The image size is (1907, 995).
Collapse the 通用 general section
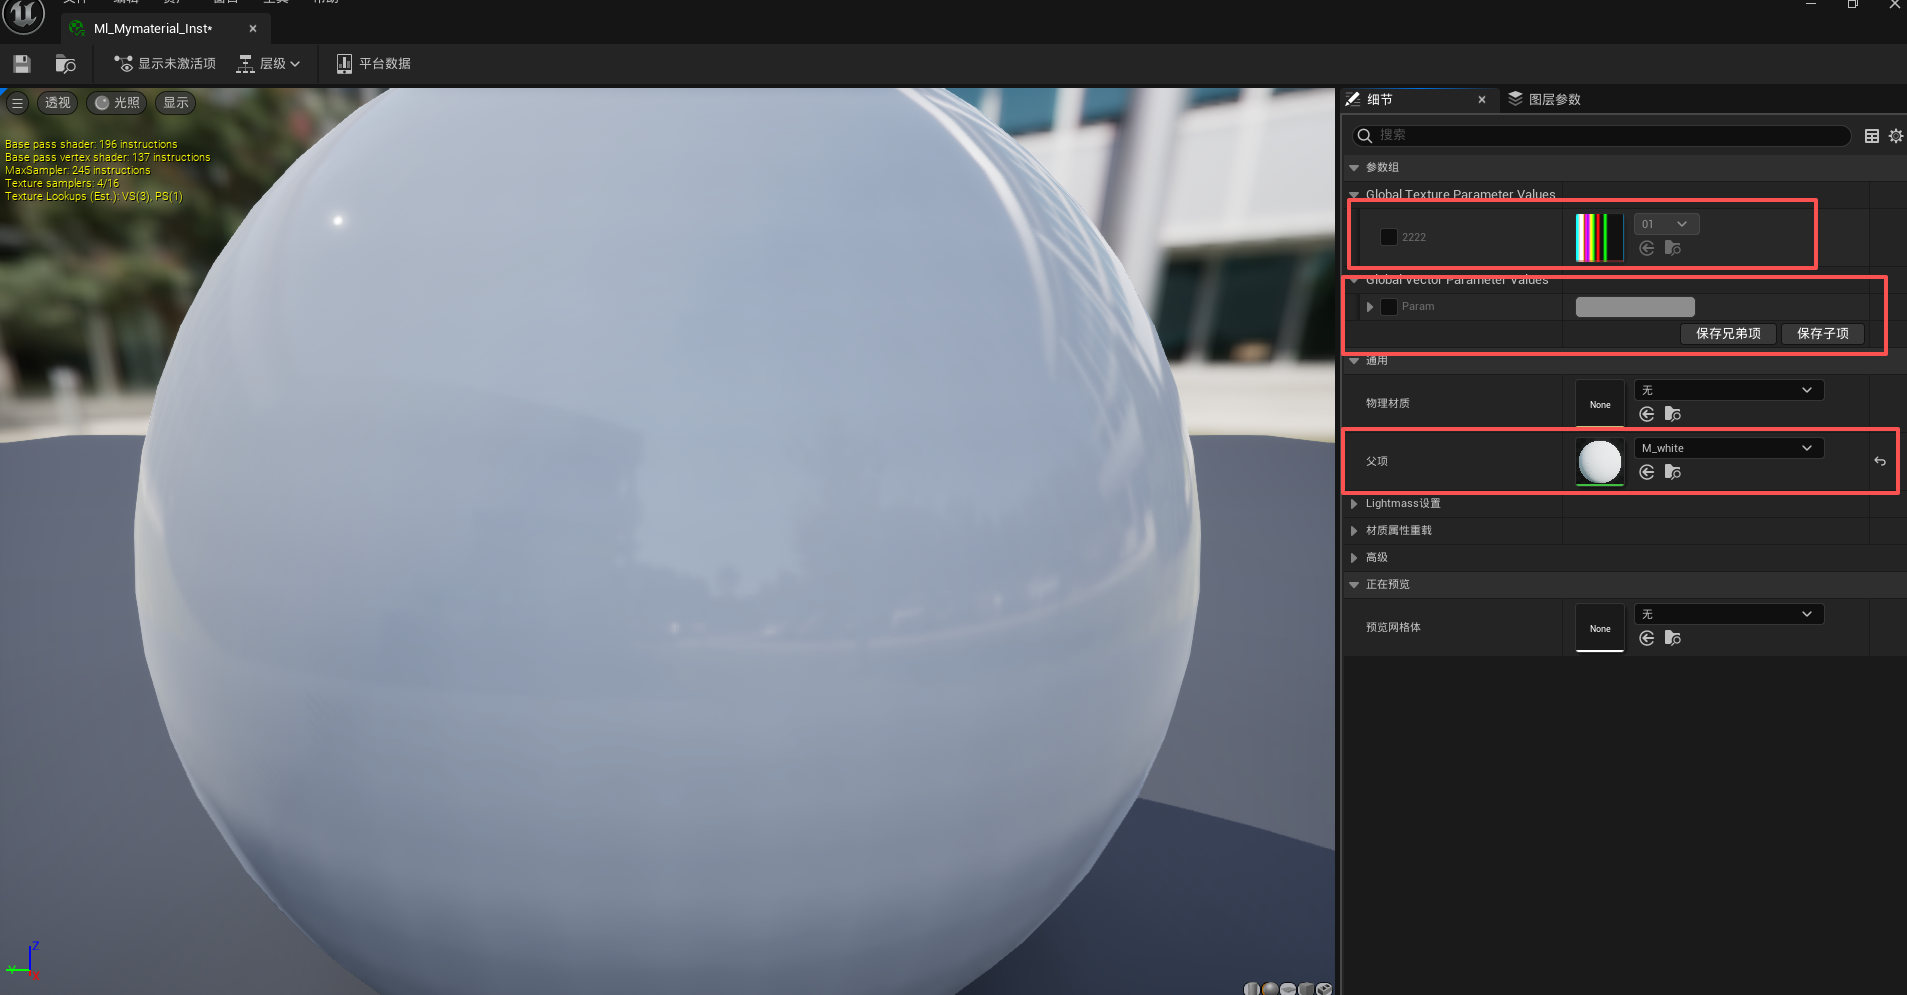pos(1354,361)
